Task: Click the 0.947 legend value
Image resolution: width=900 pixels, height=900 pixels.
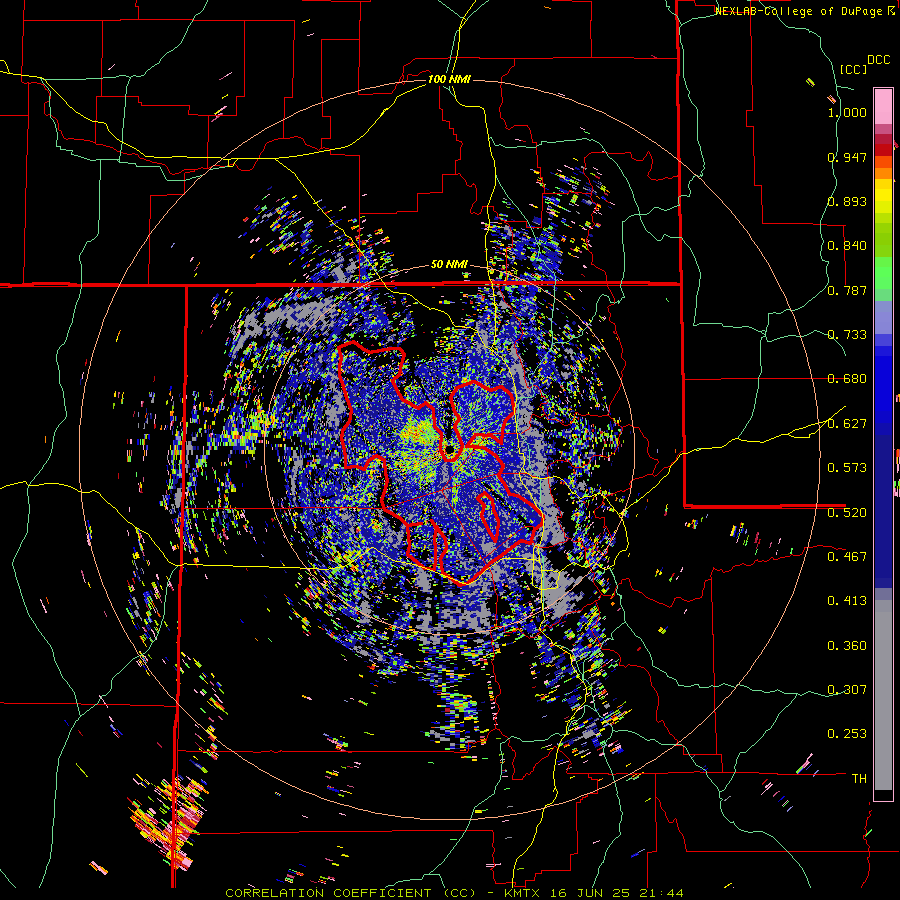Action: point(847,157)
